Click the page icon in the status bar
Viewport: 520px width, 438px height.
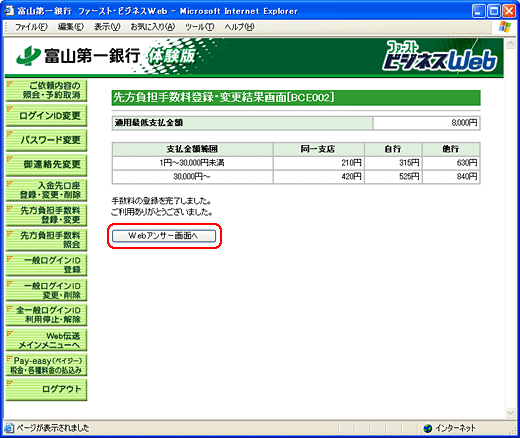pos(9,428)
